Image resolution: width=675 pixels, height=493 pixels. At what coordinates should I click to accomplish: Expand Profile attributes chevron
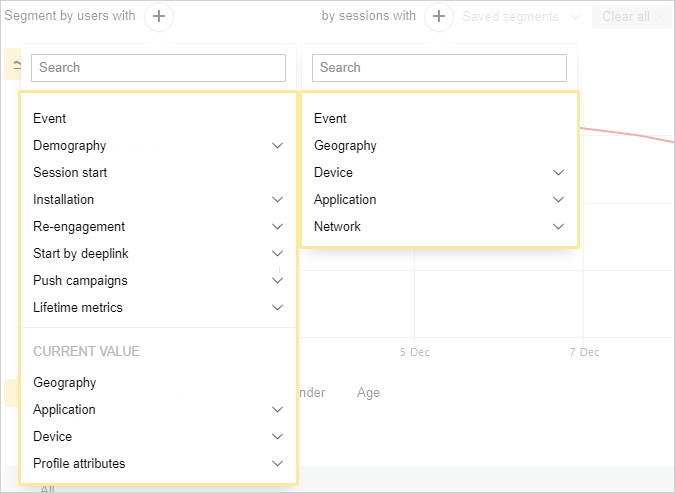(x=277, y=464)
